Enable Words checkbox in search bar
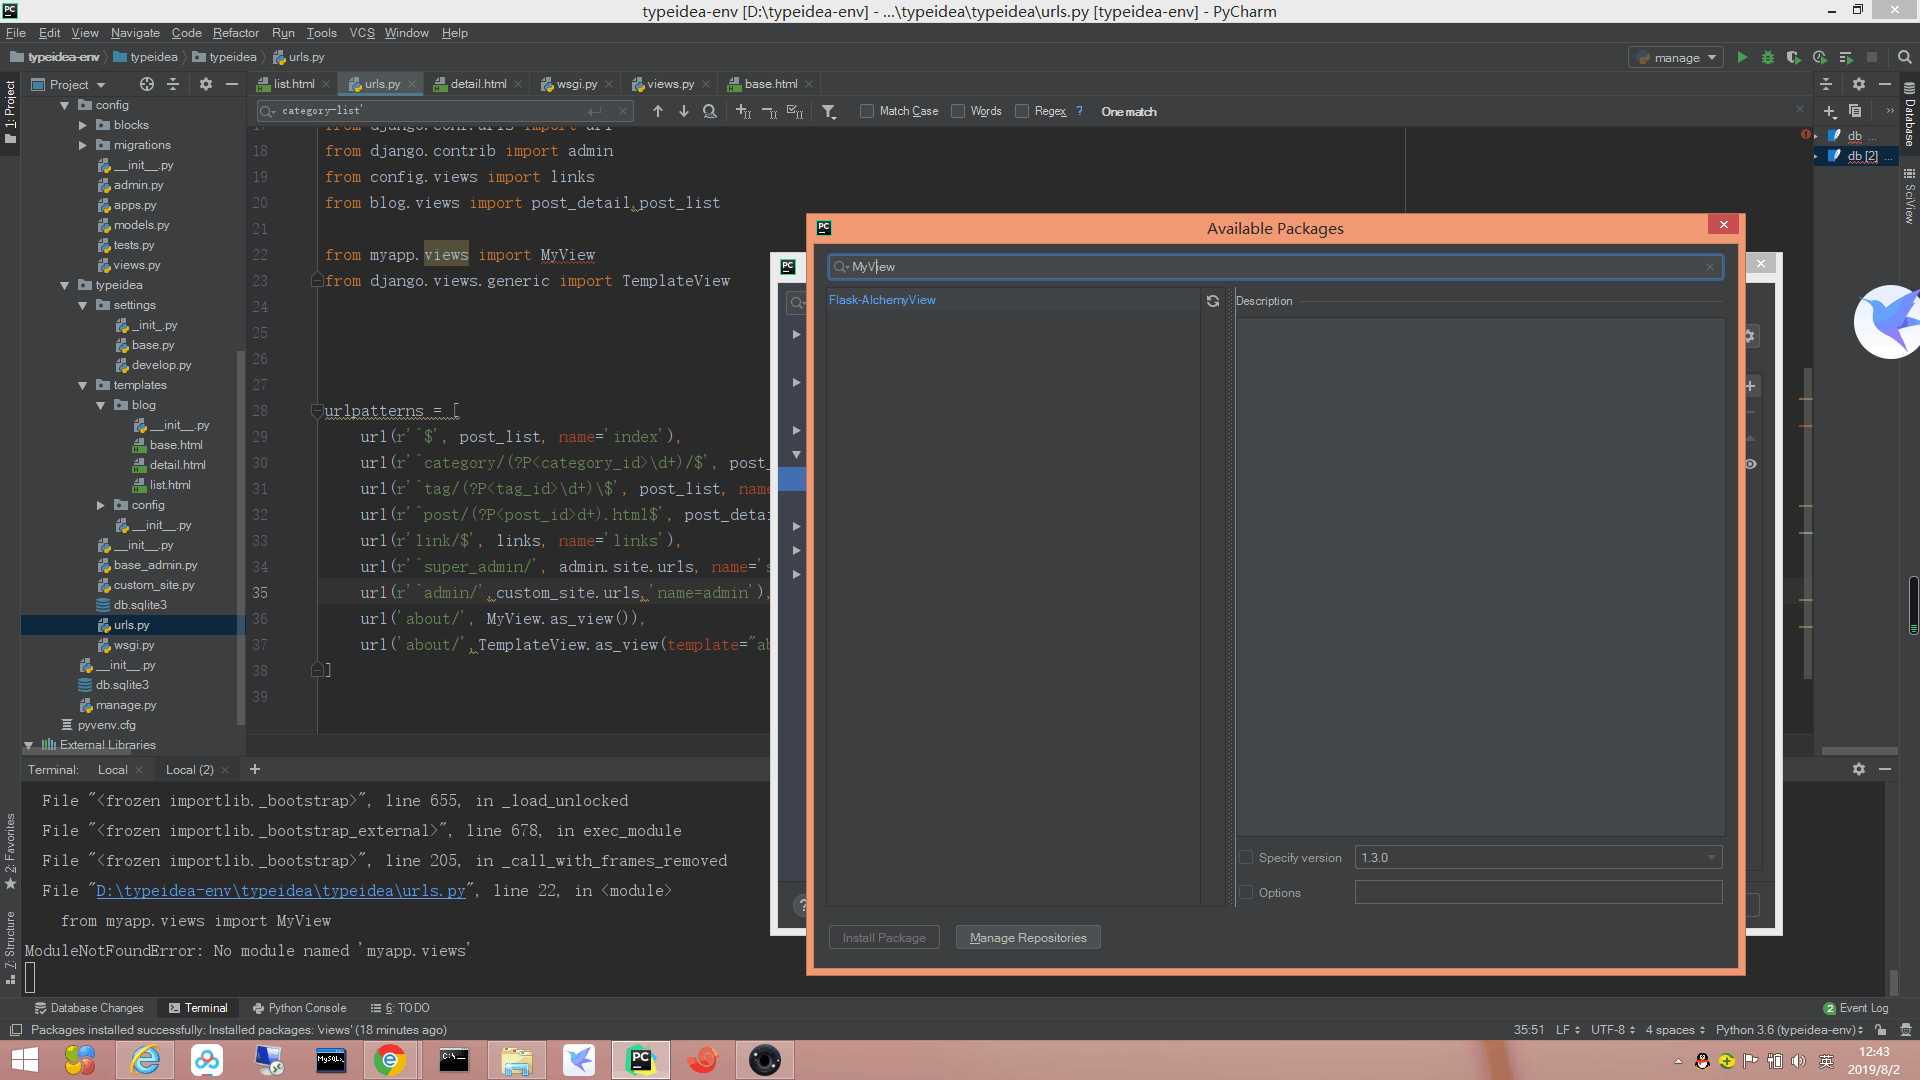The width and height of the screenshot is (1920, 1080). coord(957,111)
